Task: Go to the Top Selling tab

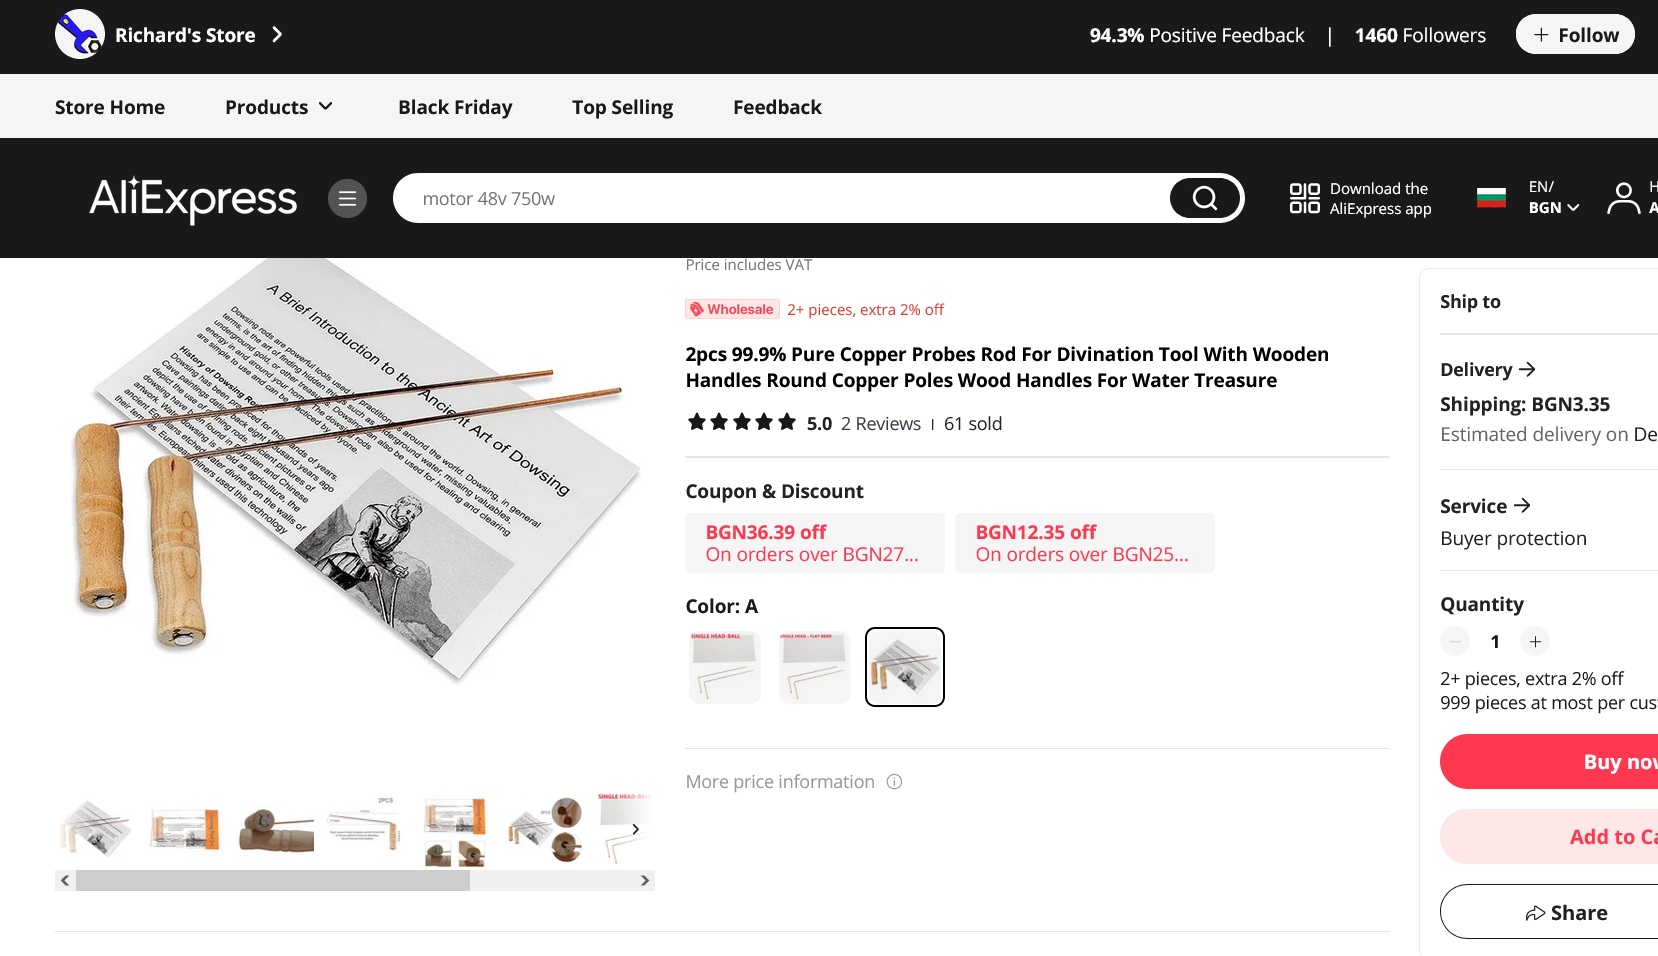Action: click(622, 107)
